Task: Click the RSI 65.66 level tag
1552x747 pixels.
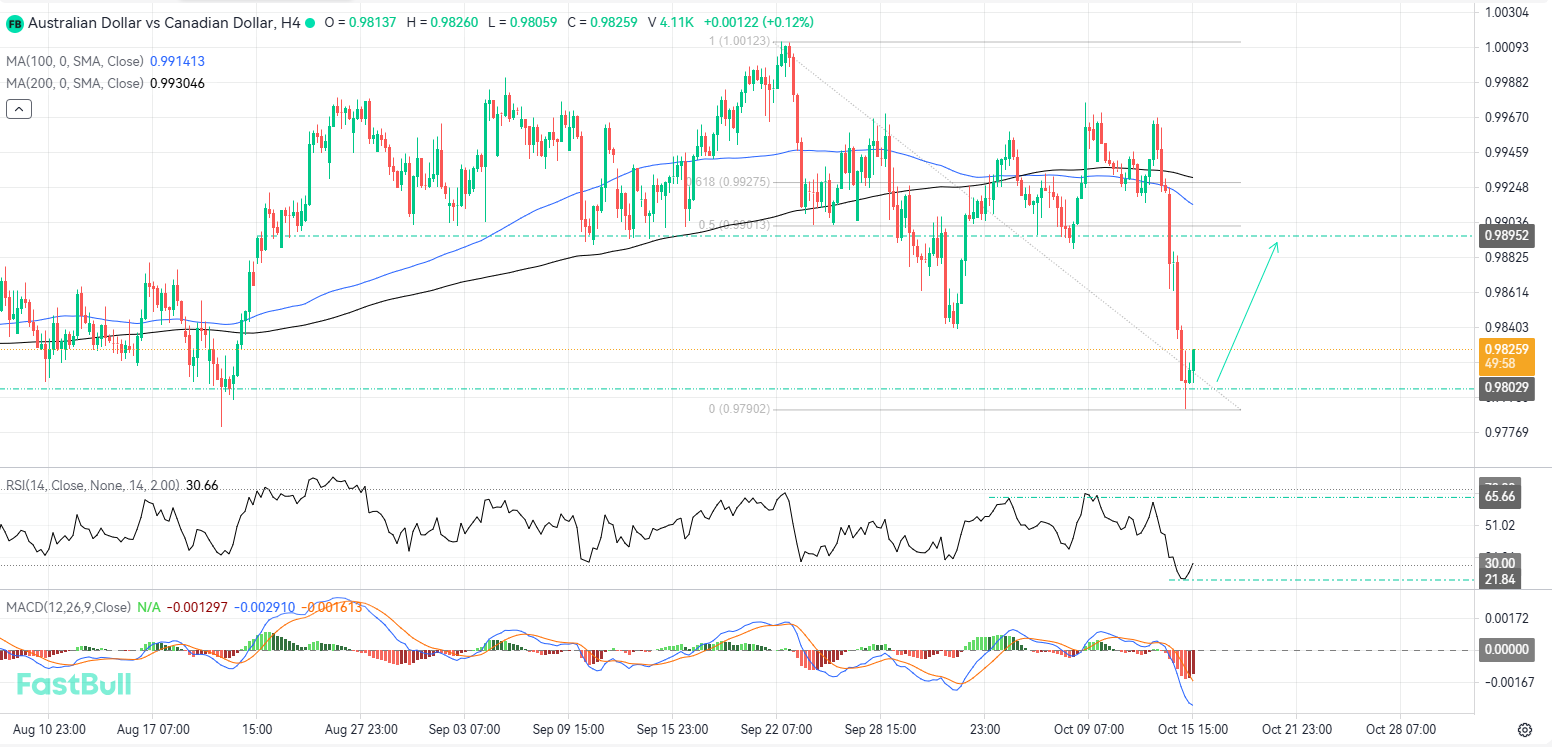Action: tap(1500, 497)
